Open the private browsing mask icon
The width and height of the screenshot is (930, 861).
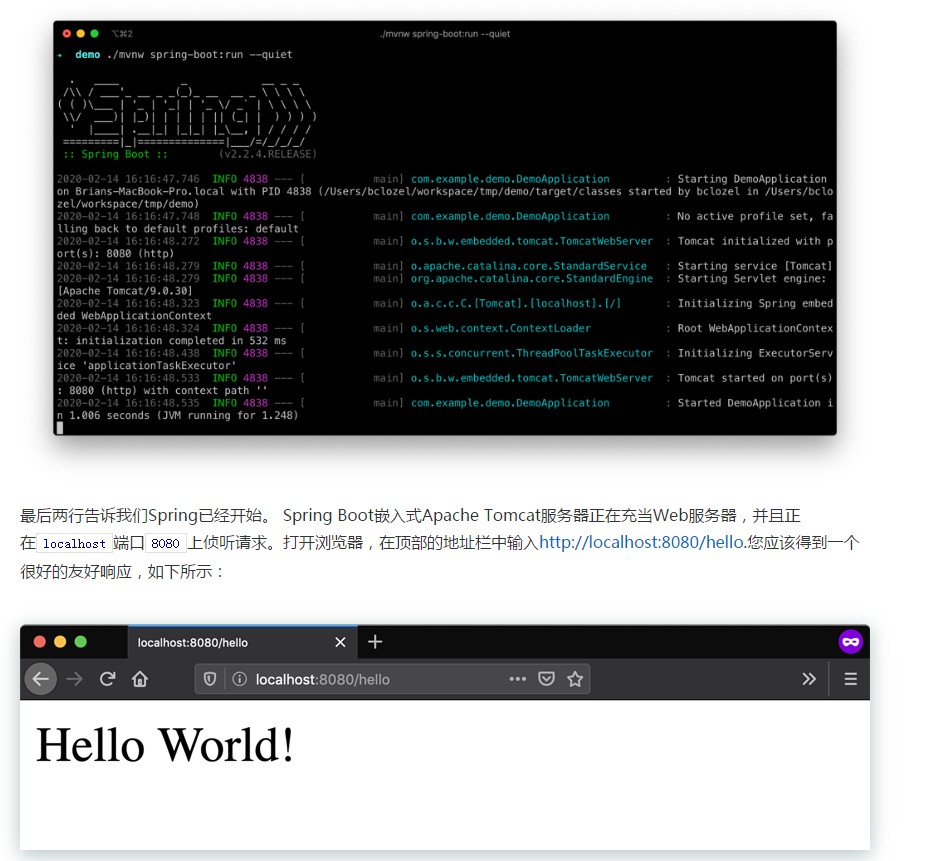[x=849, y=642]
